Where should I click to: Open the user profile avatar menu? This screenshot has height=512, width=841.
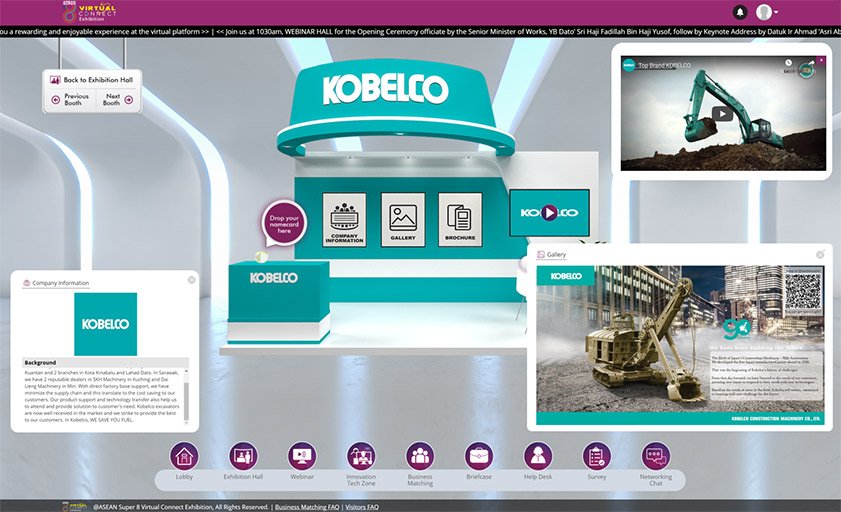(766, 12)
